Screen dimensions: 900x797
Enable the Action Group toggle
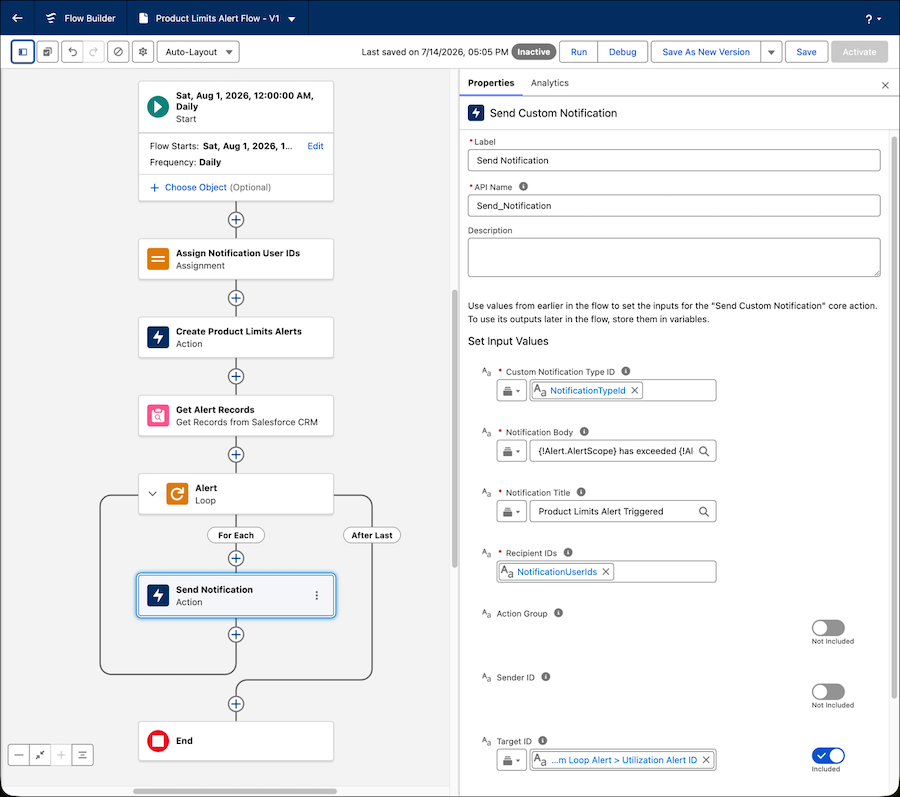[828, 628]
